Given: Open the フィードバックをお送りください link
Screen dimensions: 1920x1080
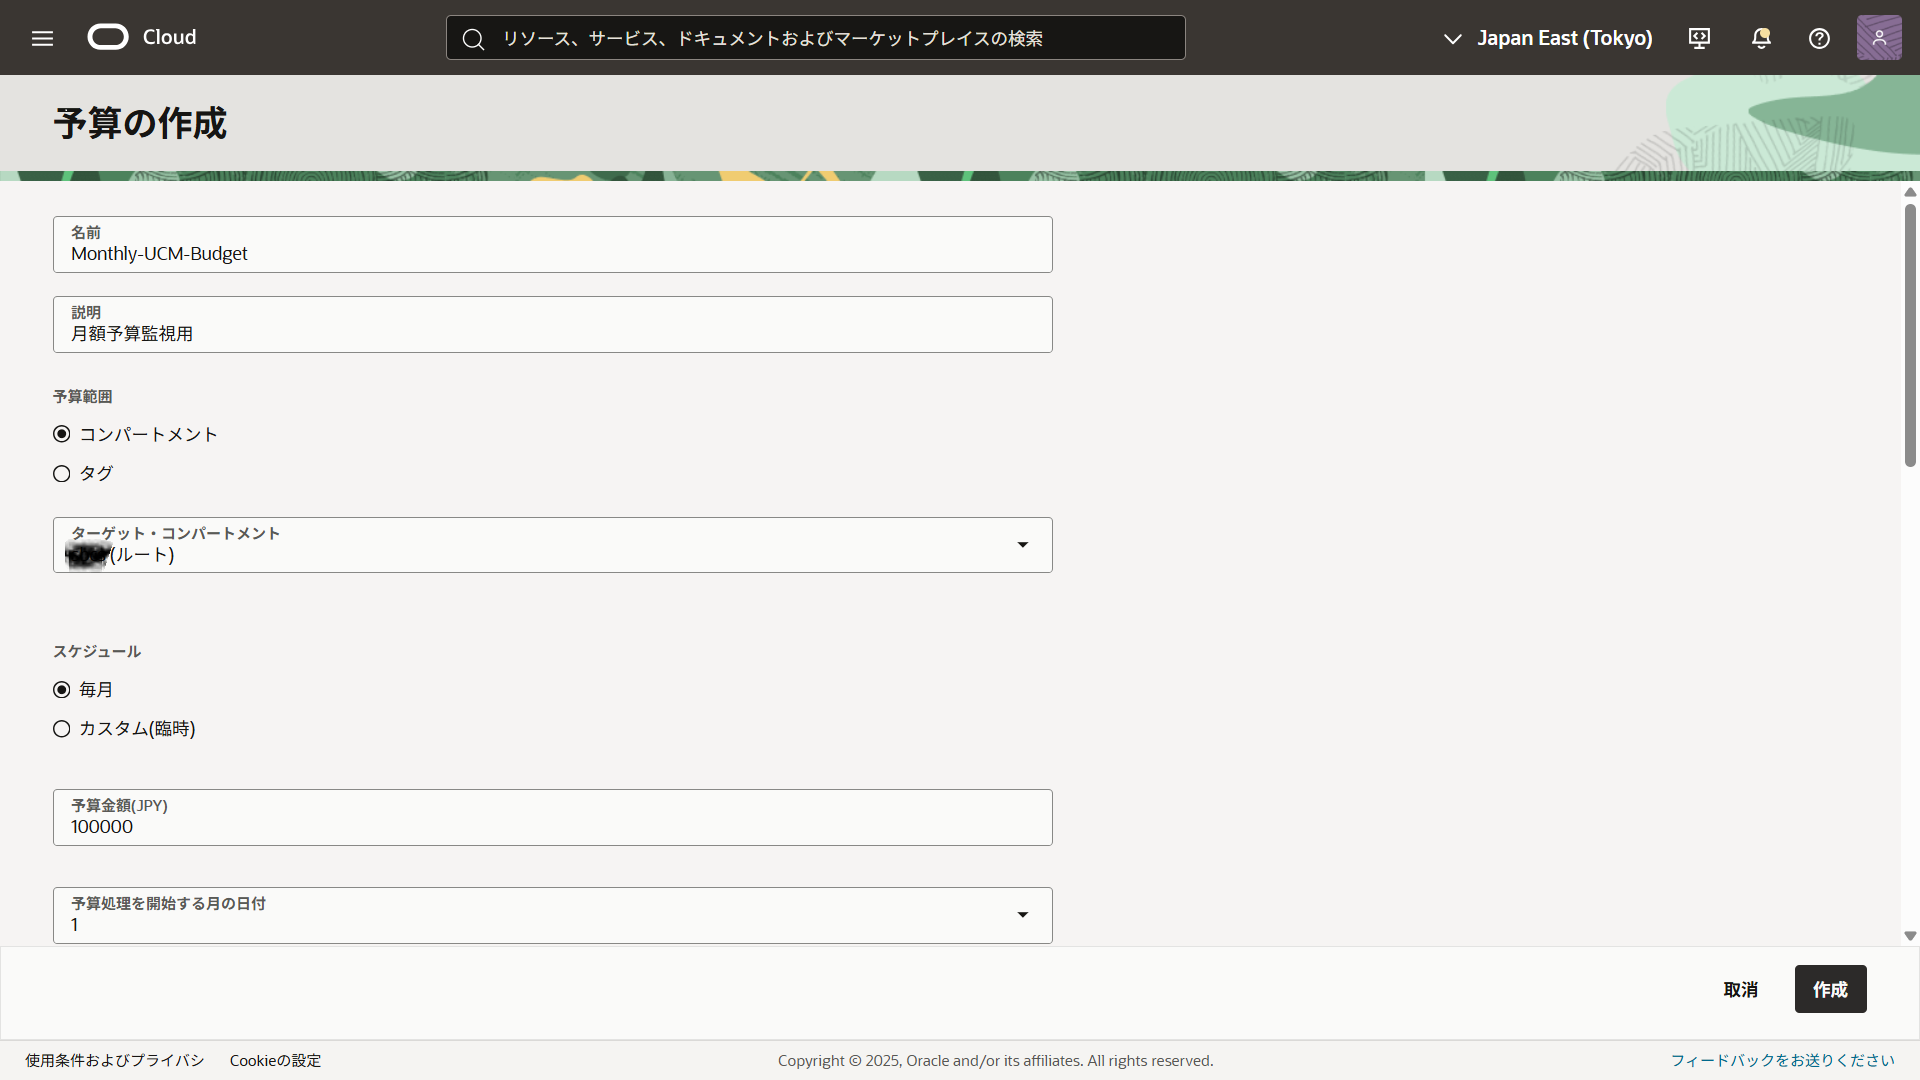Looking at the screenshot, I should point(1782,1060).
